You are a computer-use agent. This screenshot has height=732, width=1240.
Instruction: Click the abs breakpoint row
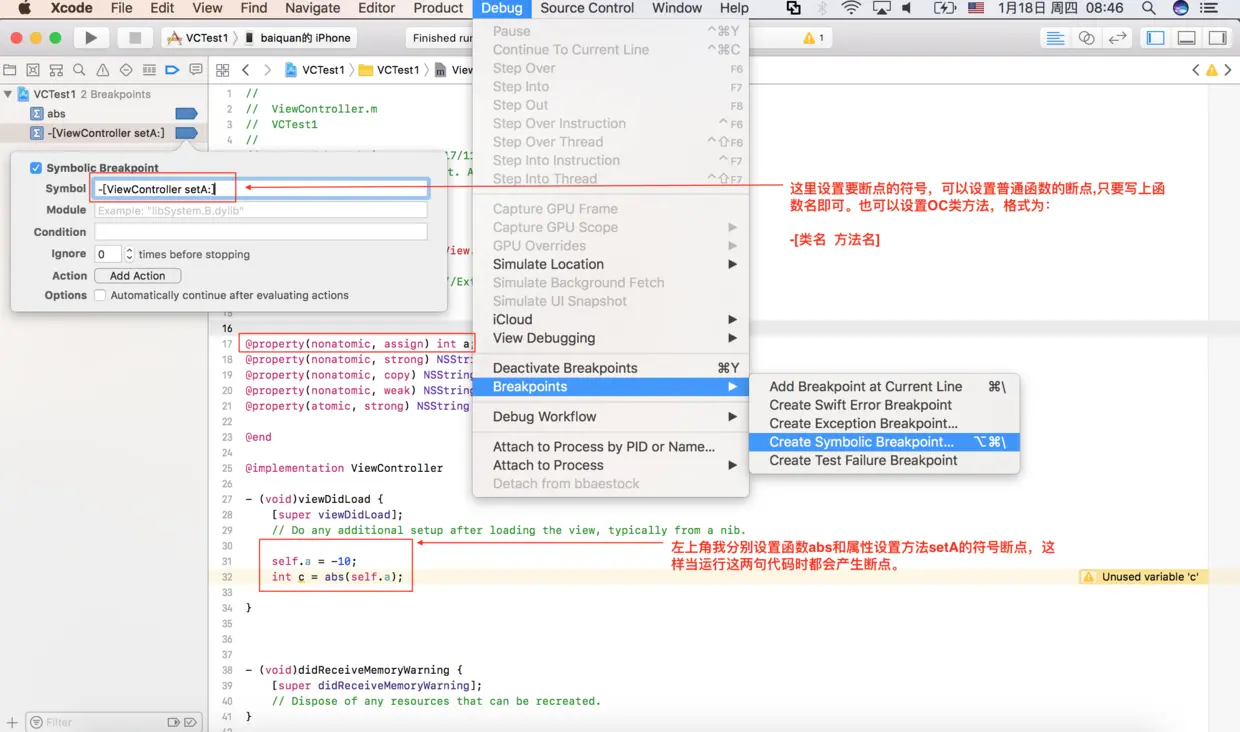pyautogui.click(x=104, y=114)
